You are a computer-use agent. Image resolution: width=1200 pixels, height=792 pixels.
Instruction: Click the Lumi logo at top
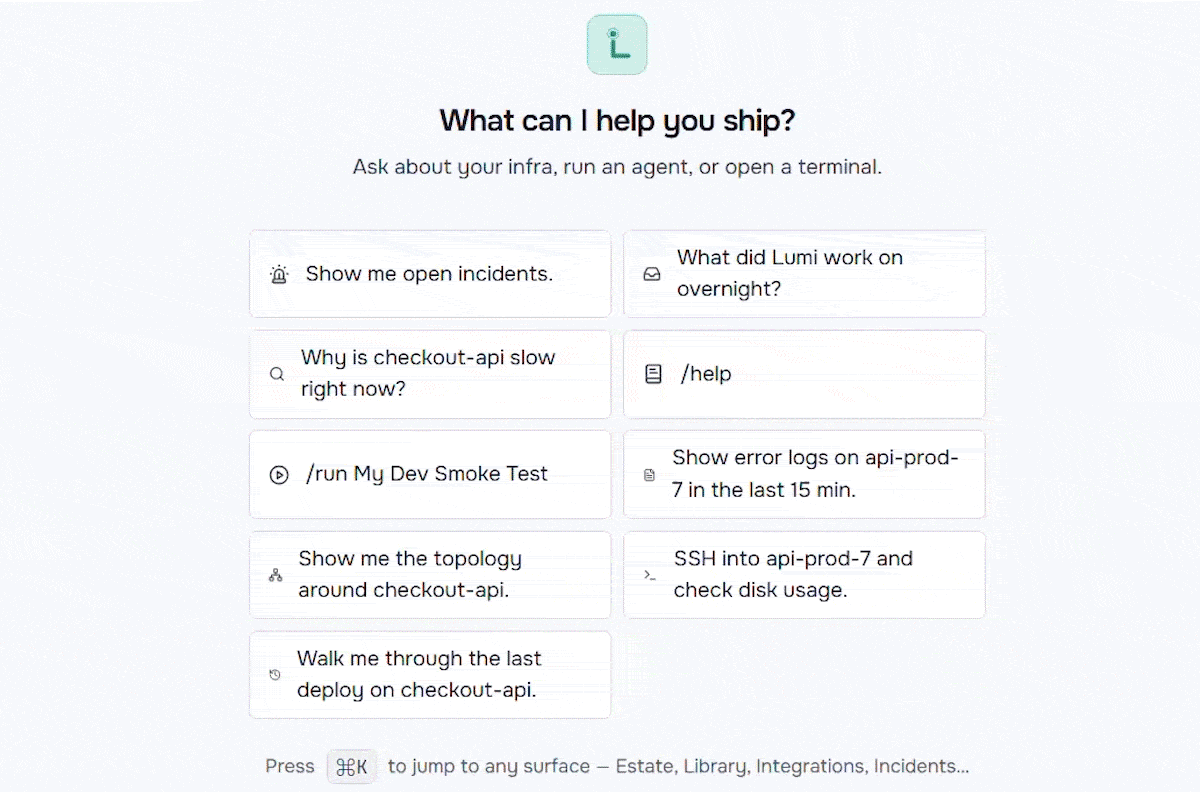pos(617,44)
